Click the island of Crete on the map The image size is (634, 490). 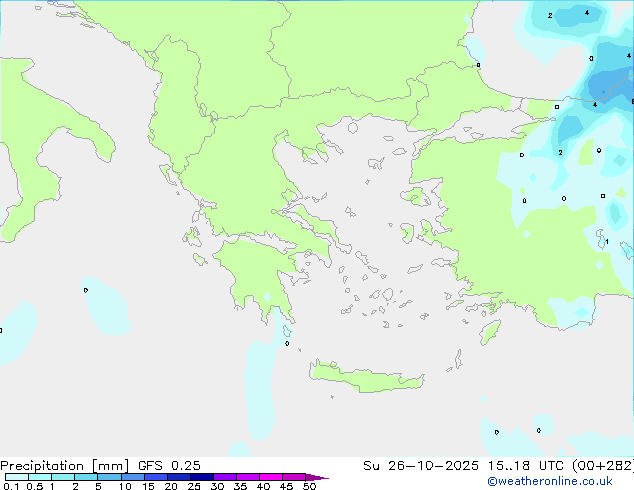point(367,379)
